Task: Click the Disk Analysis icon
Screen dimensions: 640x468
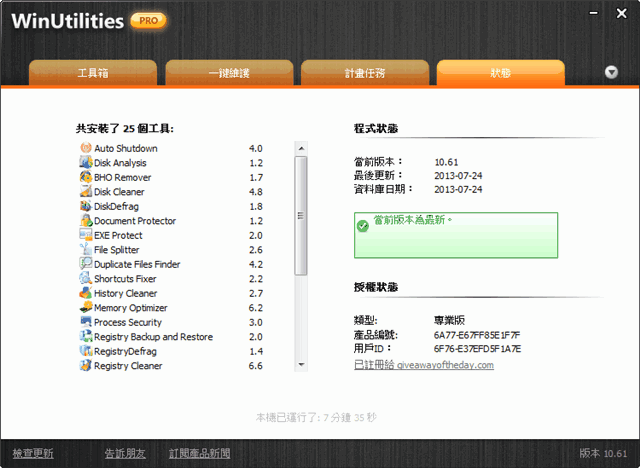Action: [x=86, y=162]
